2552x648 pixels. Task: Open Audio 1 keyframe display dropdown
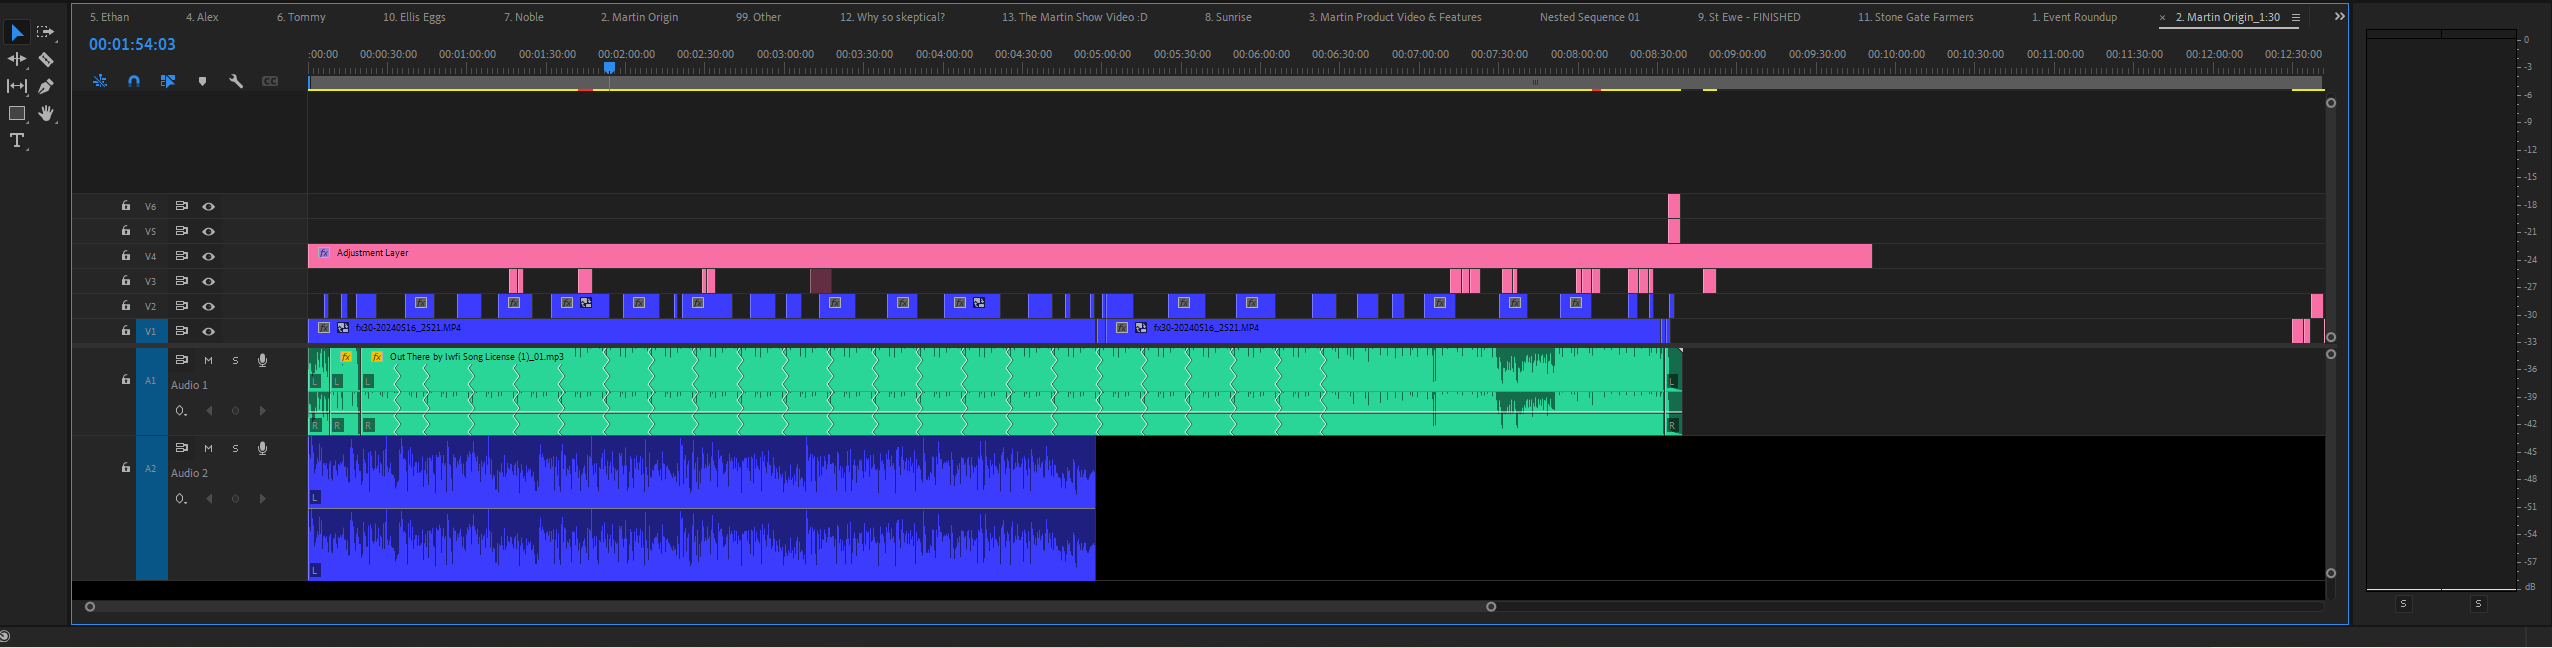(181, 411)
